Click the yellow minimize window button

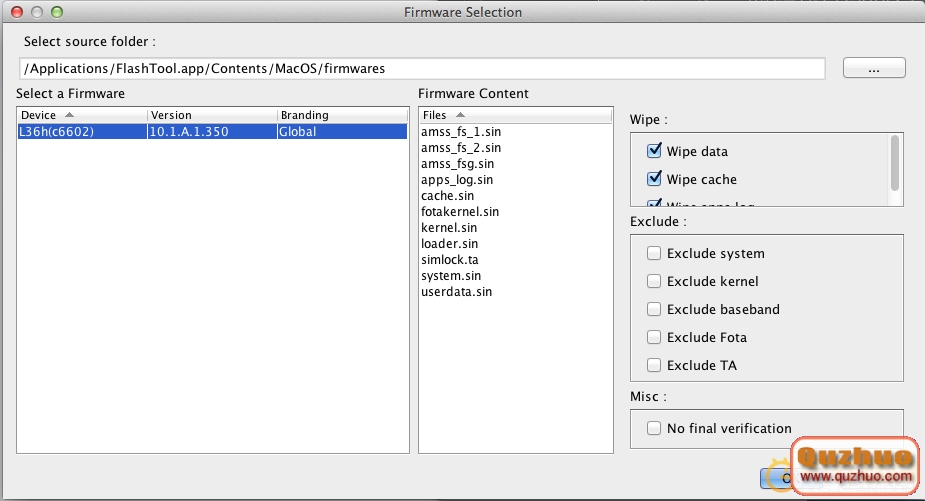tap(37, 13)
